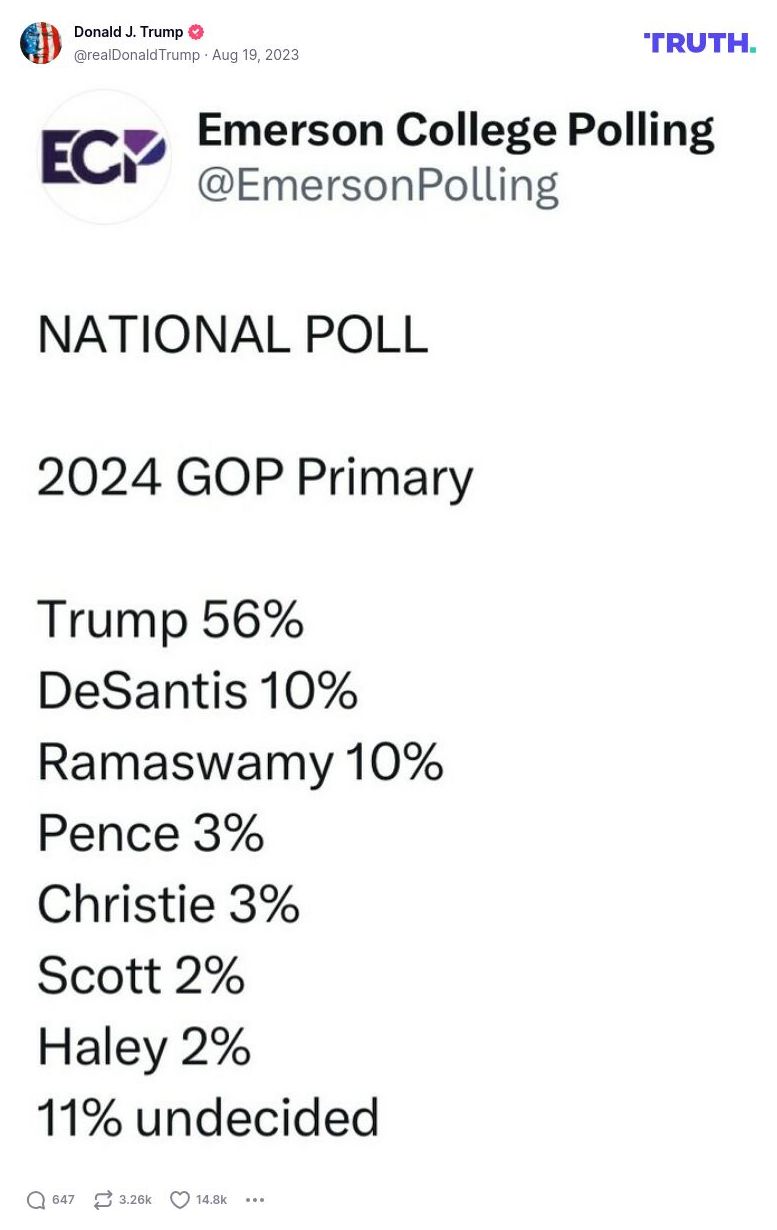Toggle reply view by clicking the comment icon

tap(36, 1199)
